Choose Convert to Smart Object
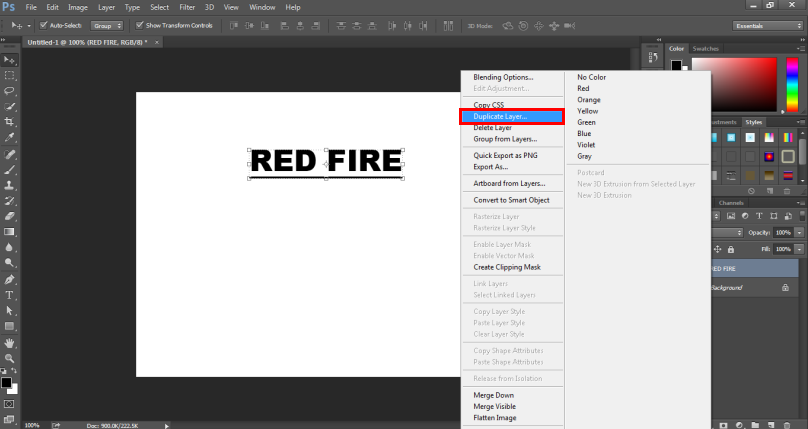The width and height of the screenshot is (808, 429). pyautogui.click(x=512, y=200)
